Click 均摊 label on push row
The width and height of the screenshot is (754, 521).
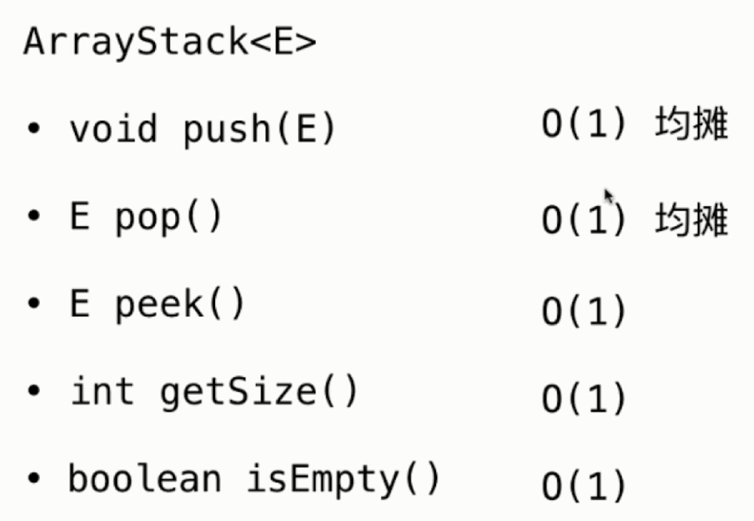(x=691, y=125)
